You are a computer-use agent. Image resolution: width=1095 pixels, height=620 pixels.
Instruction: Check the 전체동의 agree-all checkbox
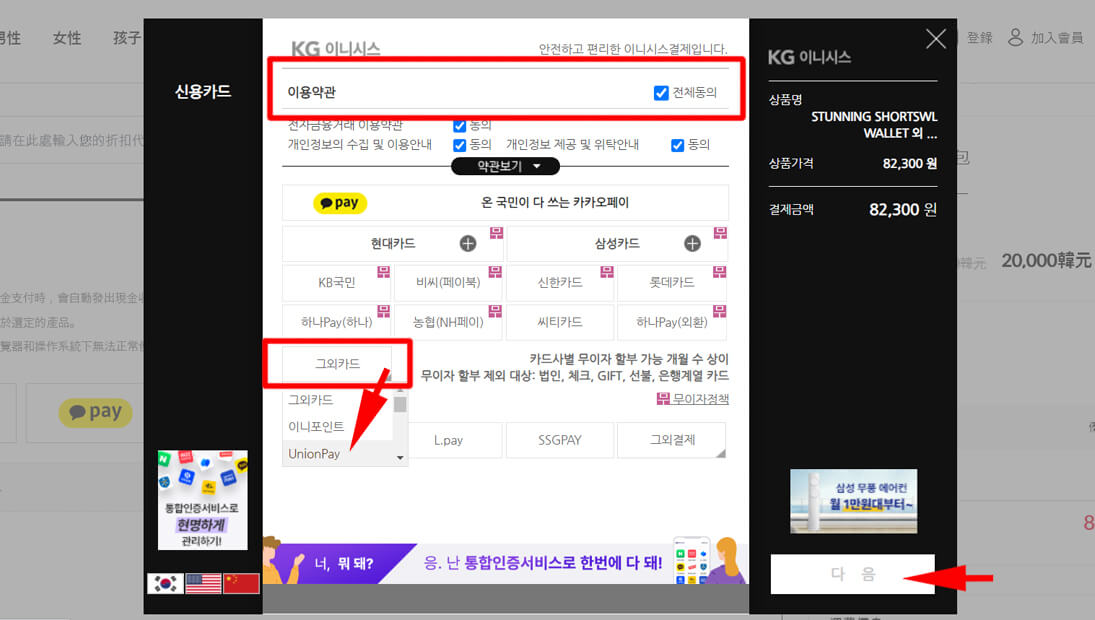point(661,93)
